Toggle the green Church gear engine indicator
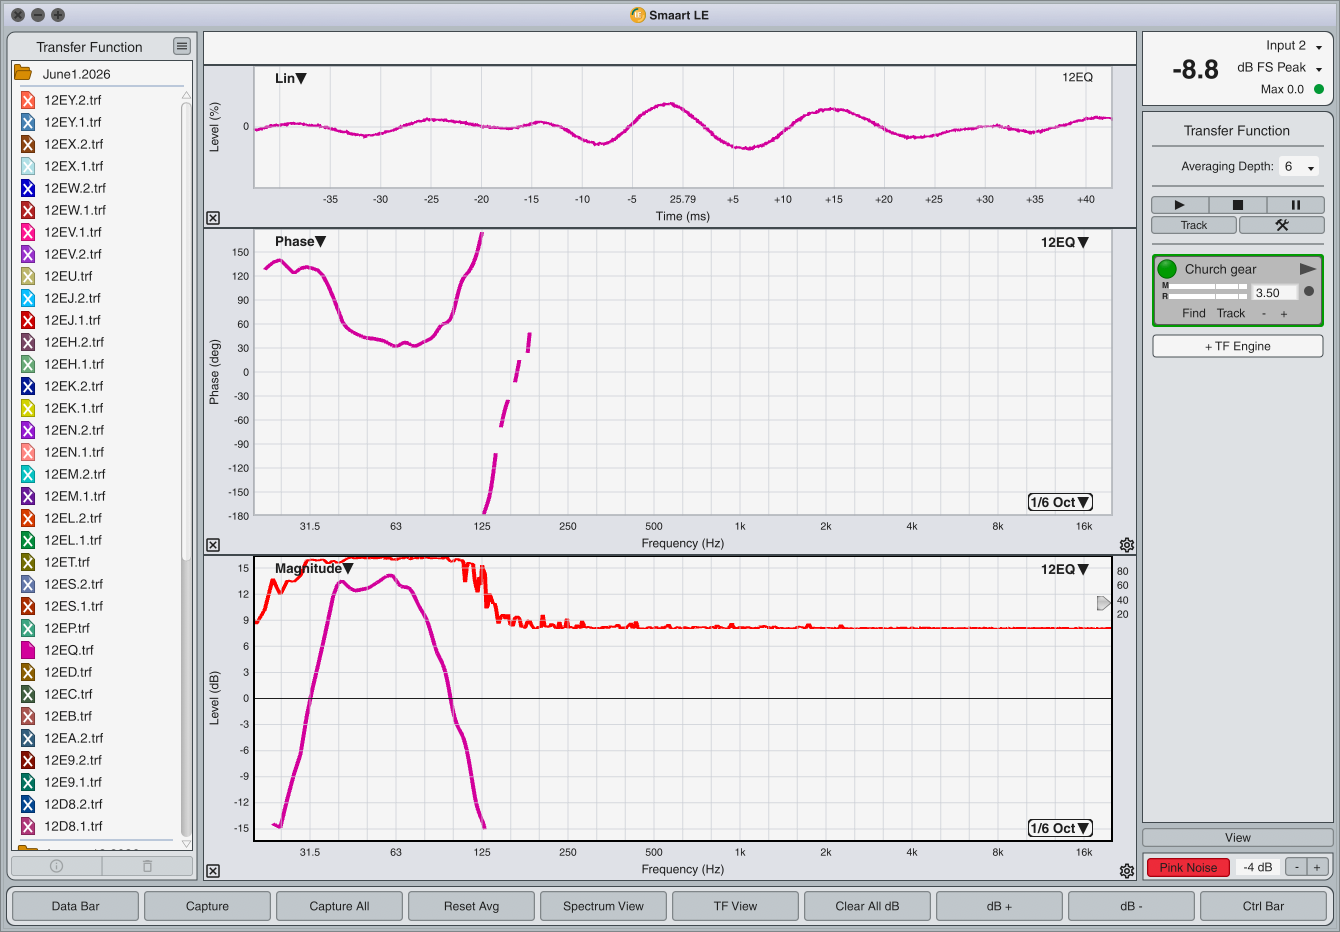The height and width of the screenshot is (932, 1340). coord(1167,269)
